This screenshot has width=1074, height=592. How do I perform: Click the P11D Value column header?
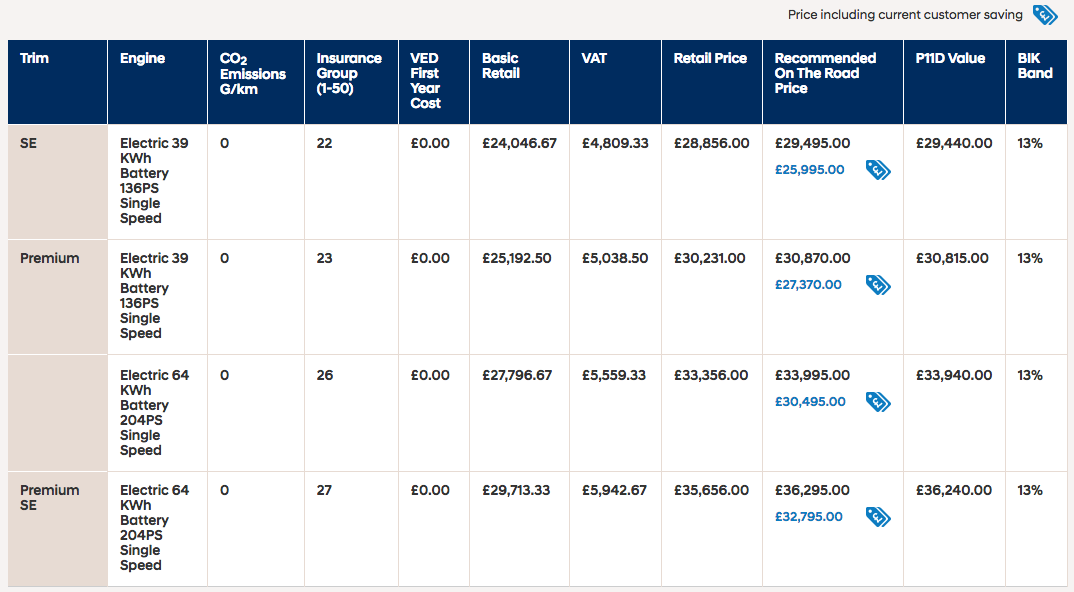[950, 59]
